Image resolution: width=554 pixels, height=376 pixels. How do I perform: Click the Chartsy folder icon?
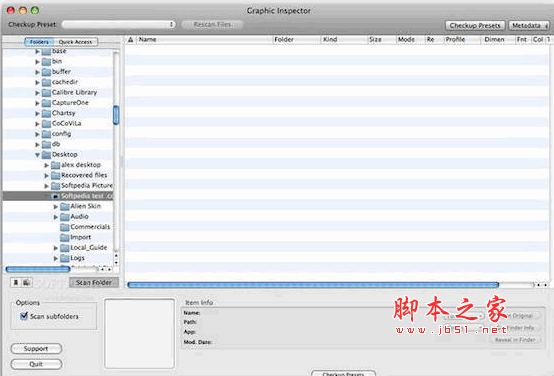(46, 113)
